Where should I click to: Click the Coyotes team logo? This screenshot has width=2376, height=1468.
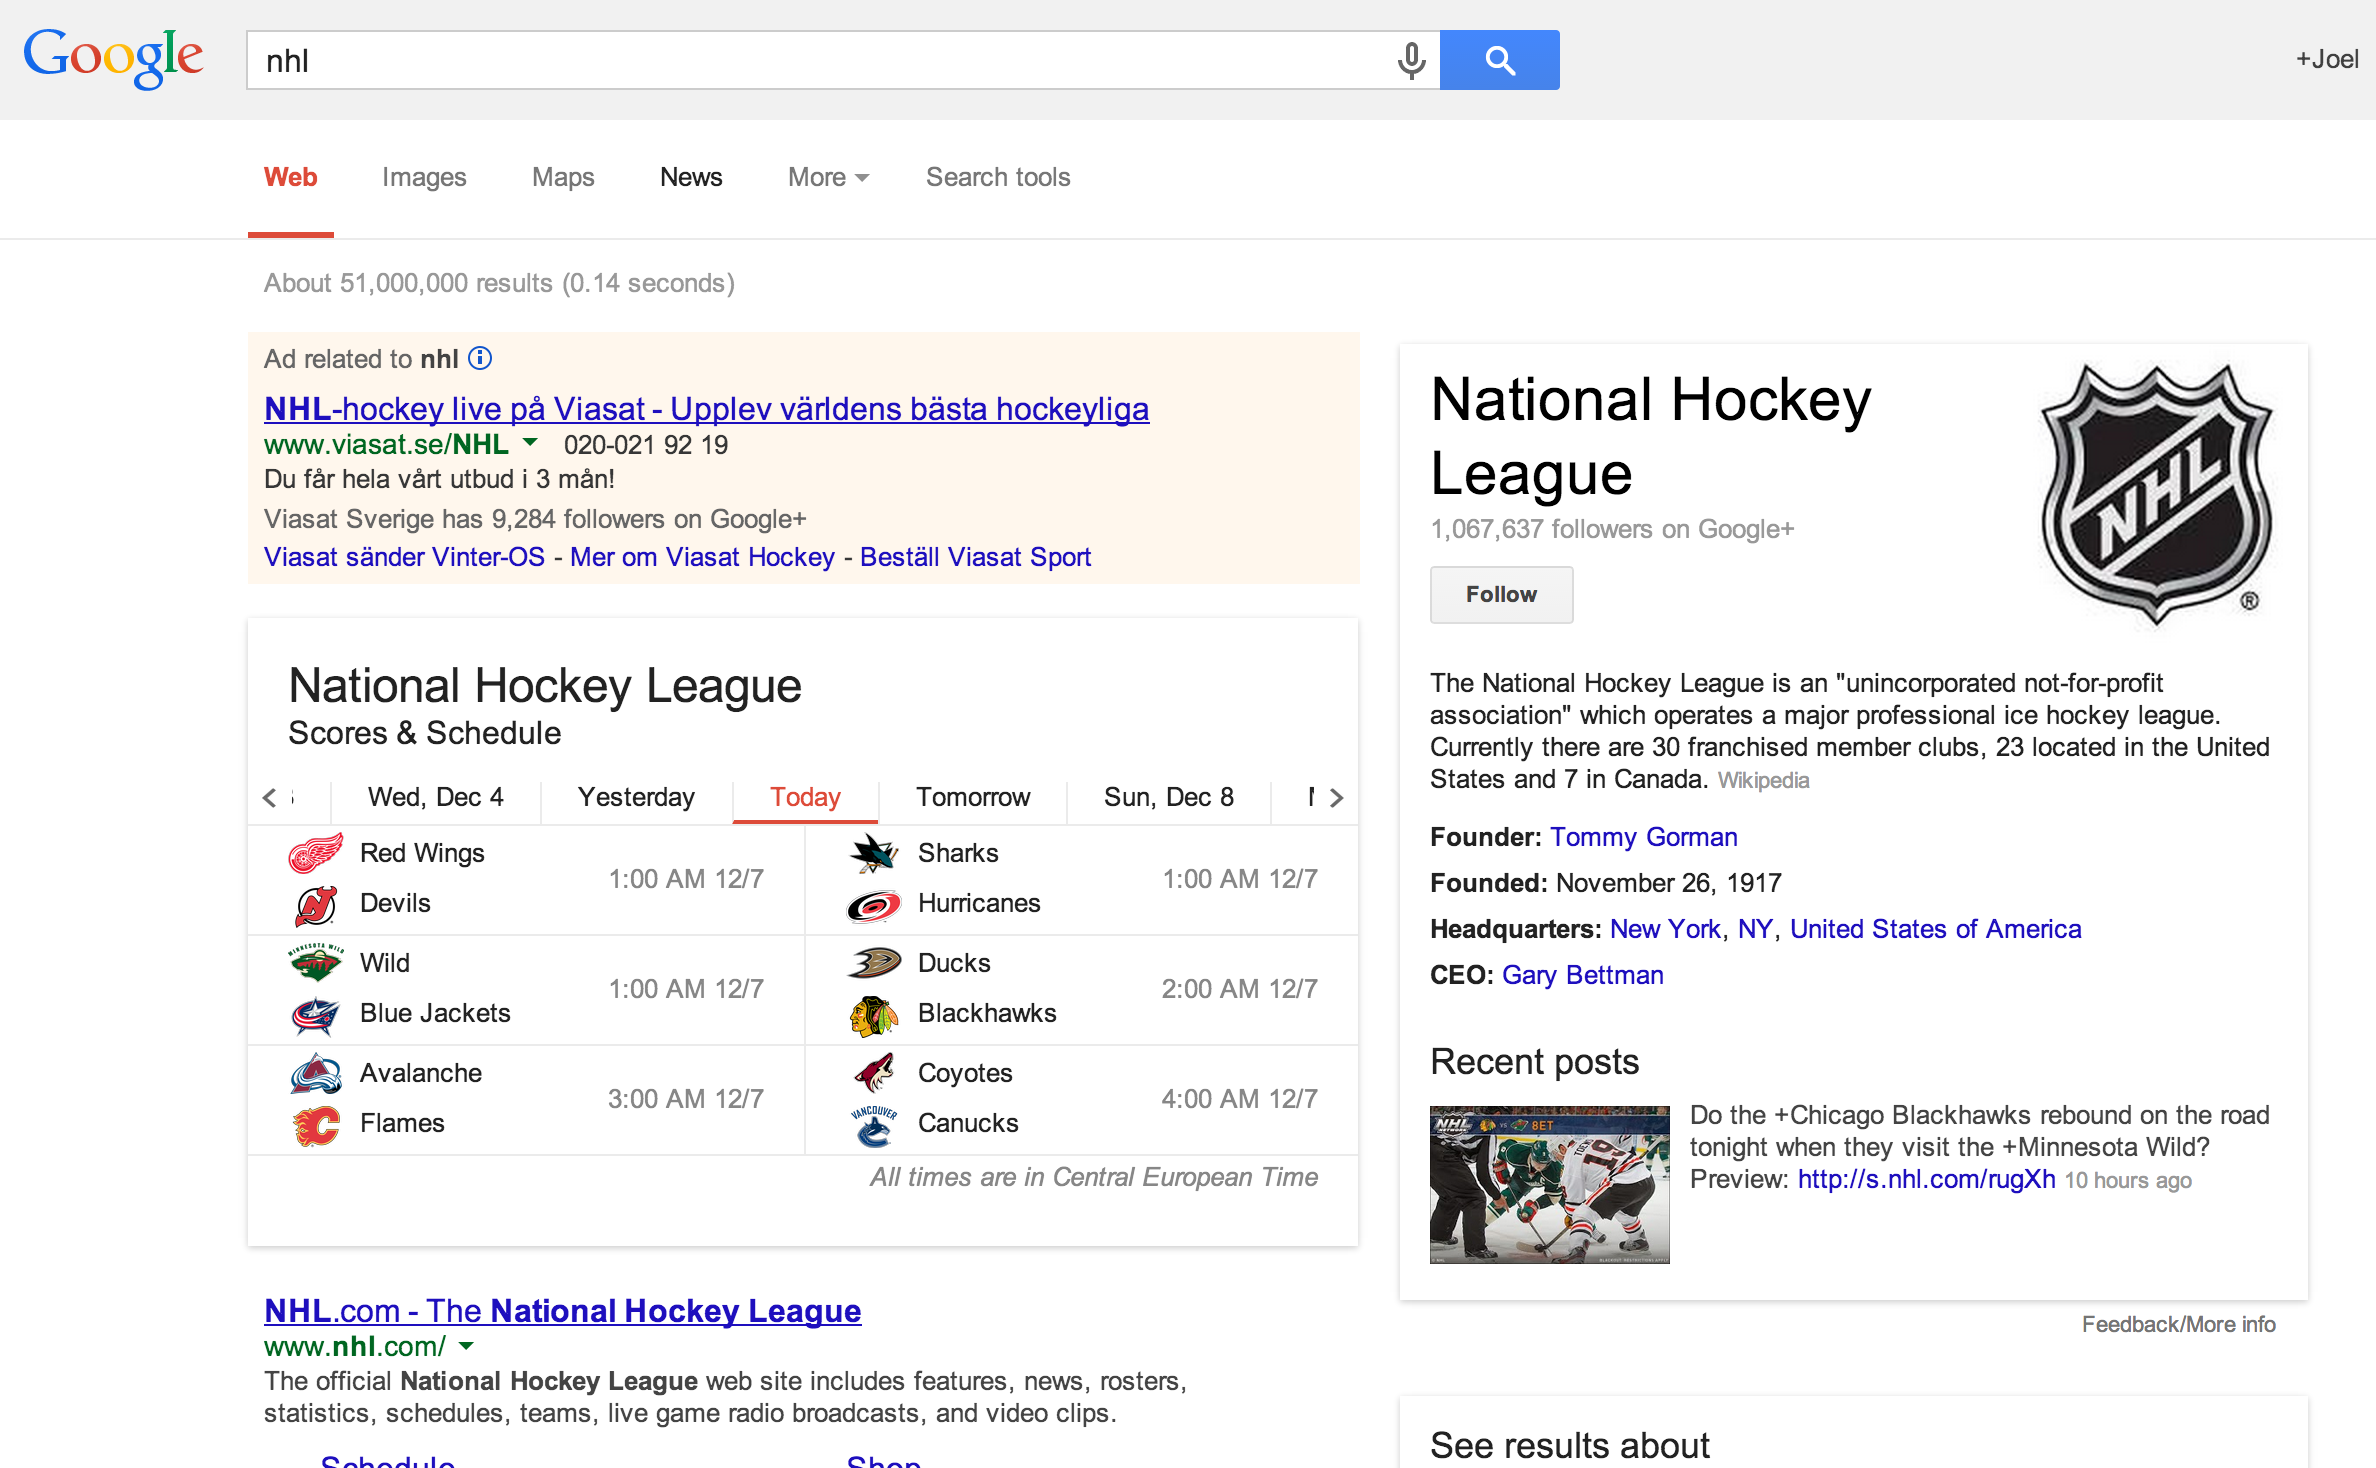[874, 1073]
